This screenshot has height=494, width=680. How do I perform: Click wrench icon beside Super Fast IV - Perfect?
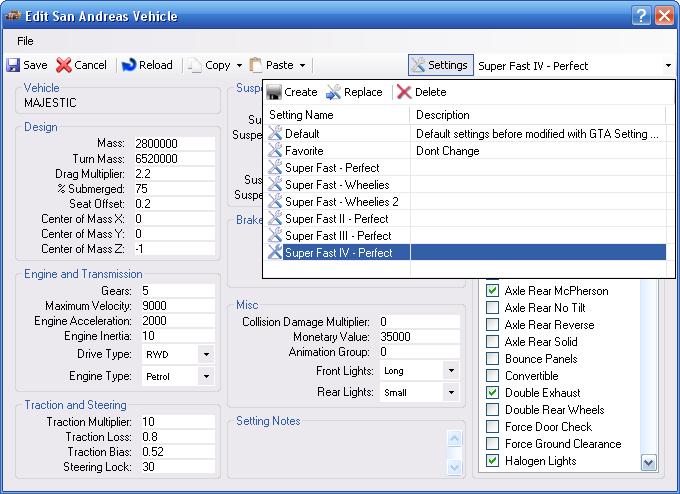[x=275, y=252]
